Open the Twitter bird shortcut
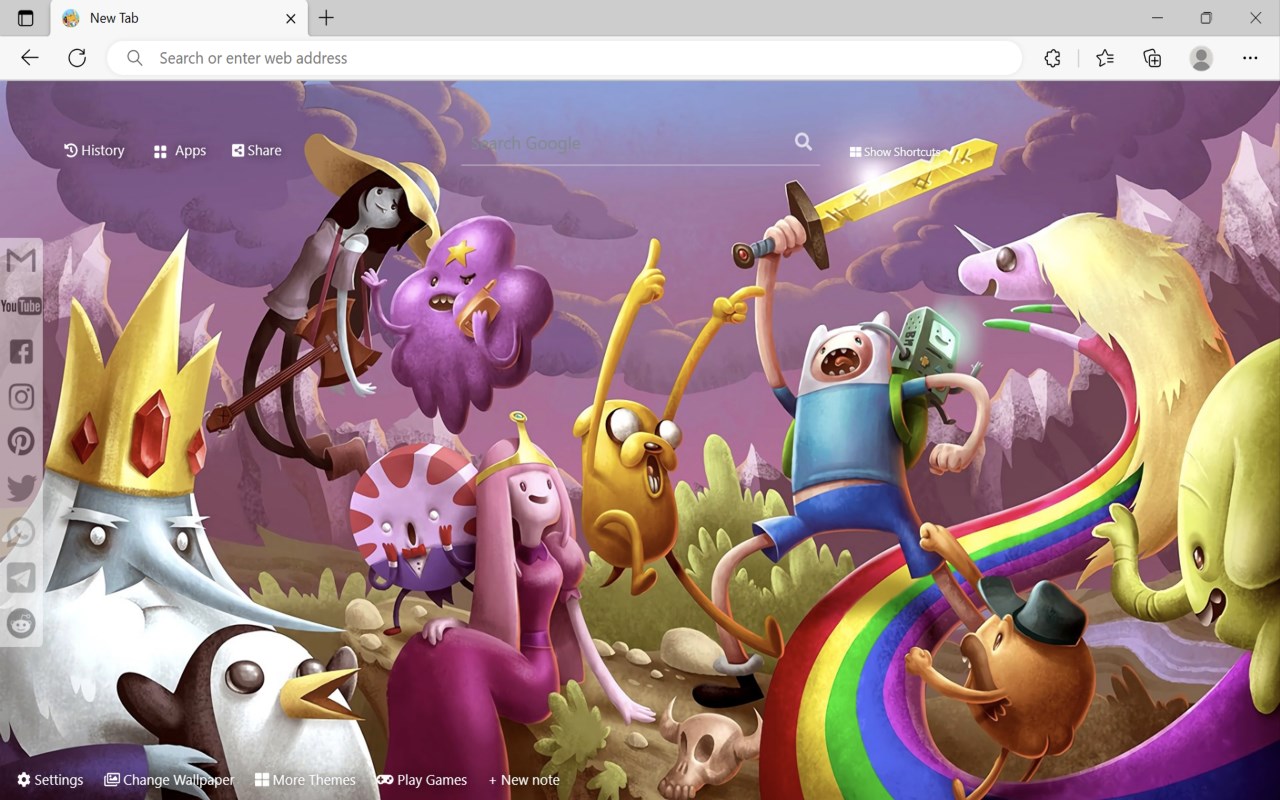 21,487
